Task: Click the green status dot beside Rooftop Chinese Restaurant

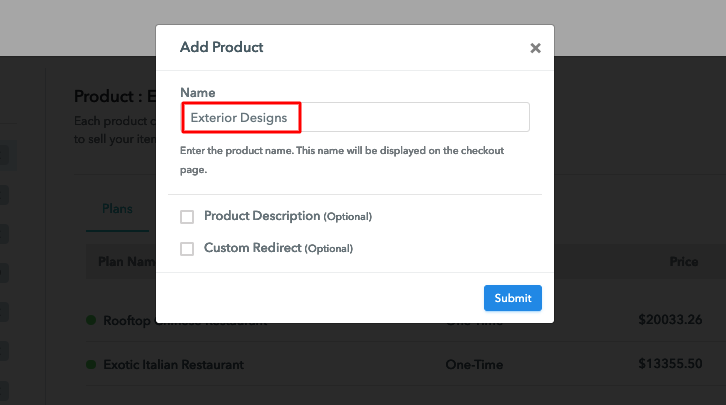Action: (x=92, y=321)
